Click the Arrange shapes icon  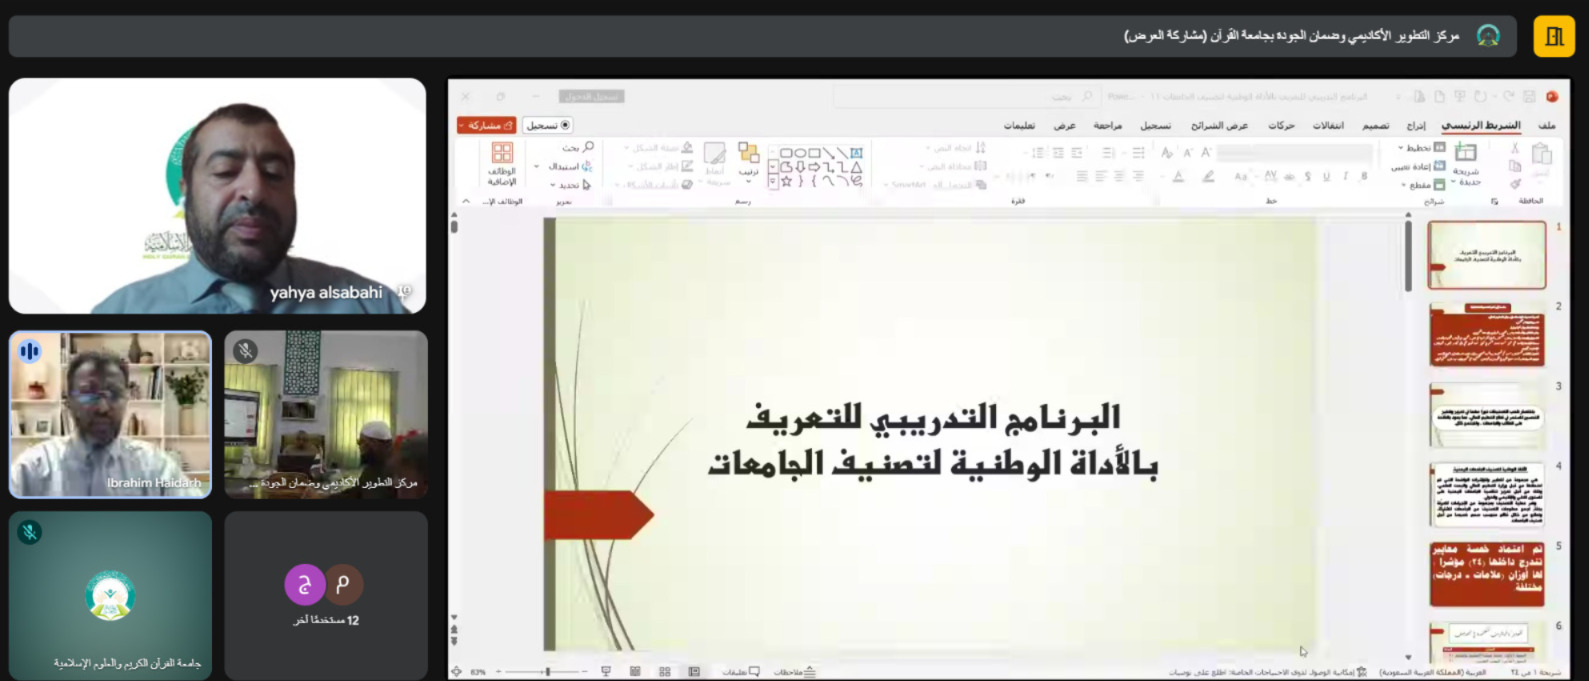[x=748, y=154]
